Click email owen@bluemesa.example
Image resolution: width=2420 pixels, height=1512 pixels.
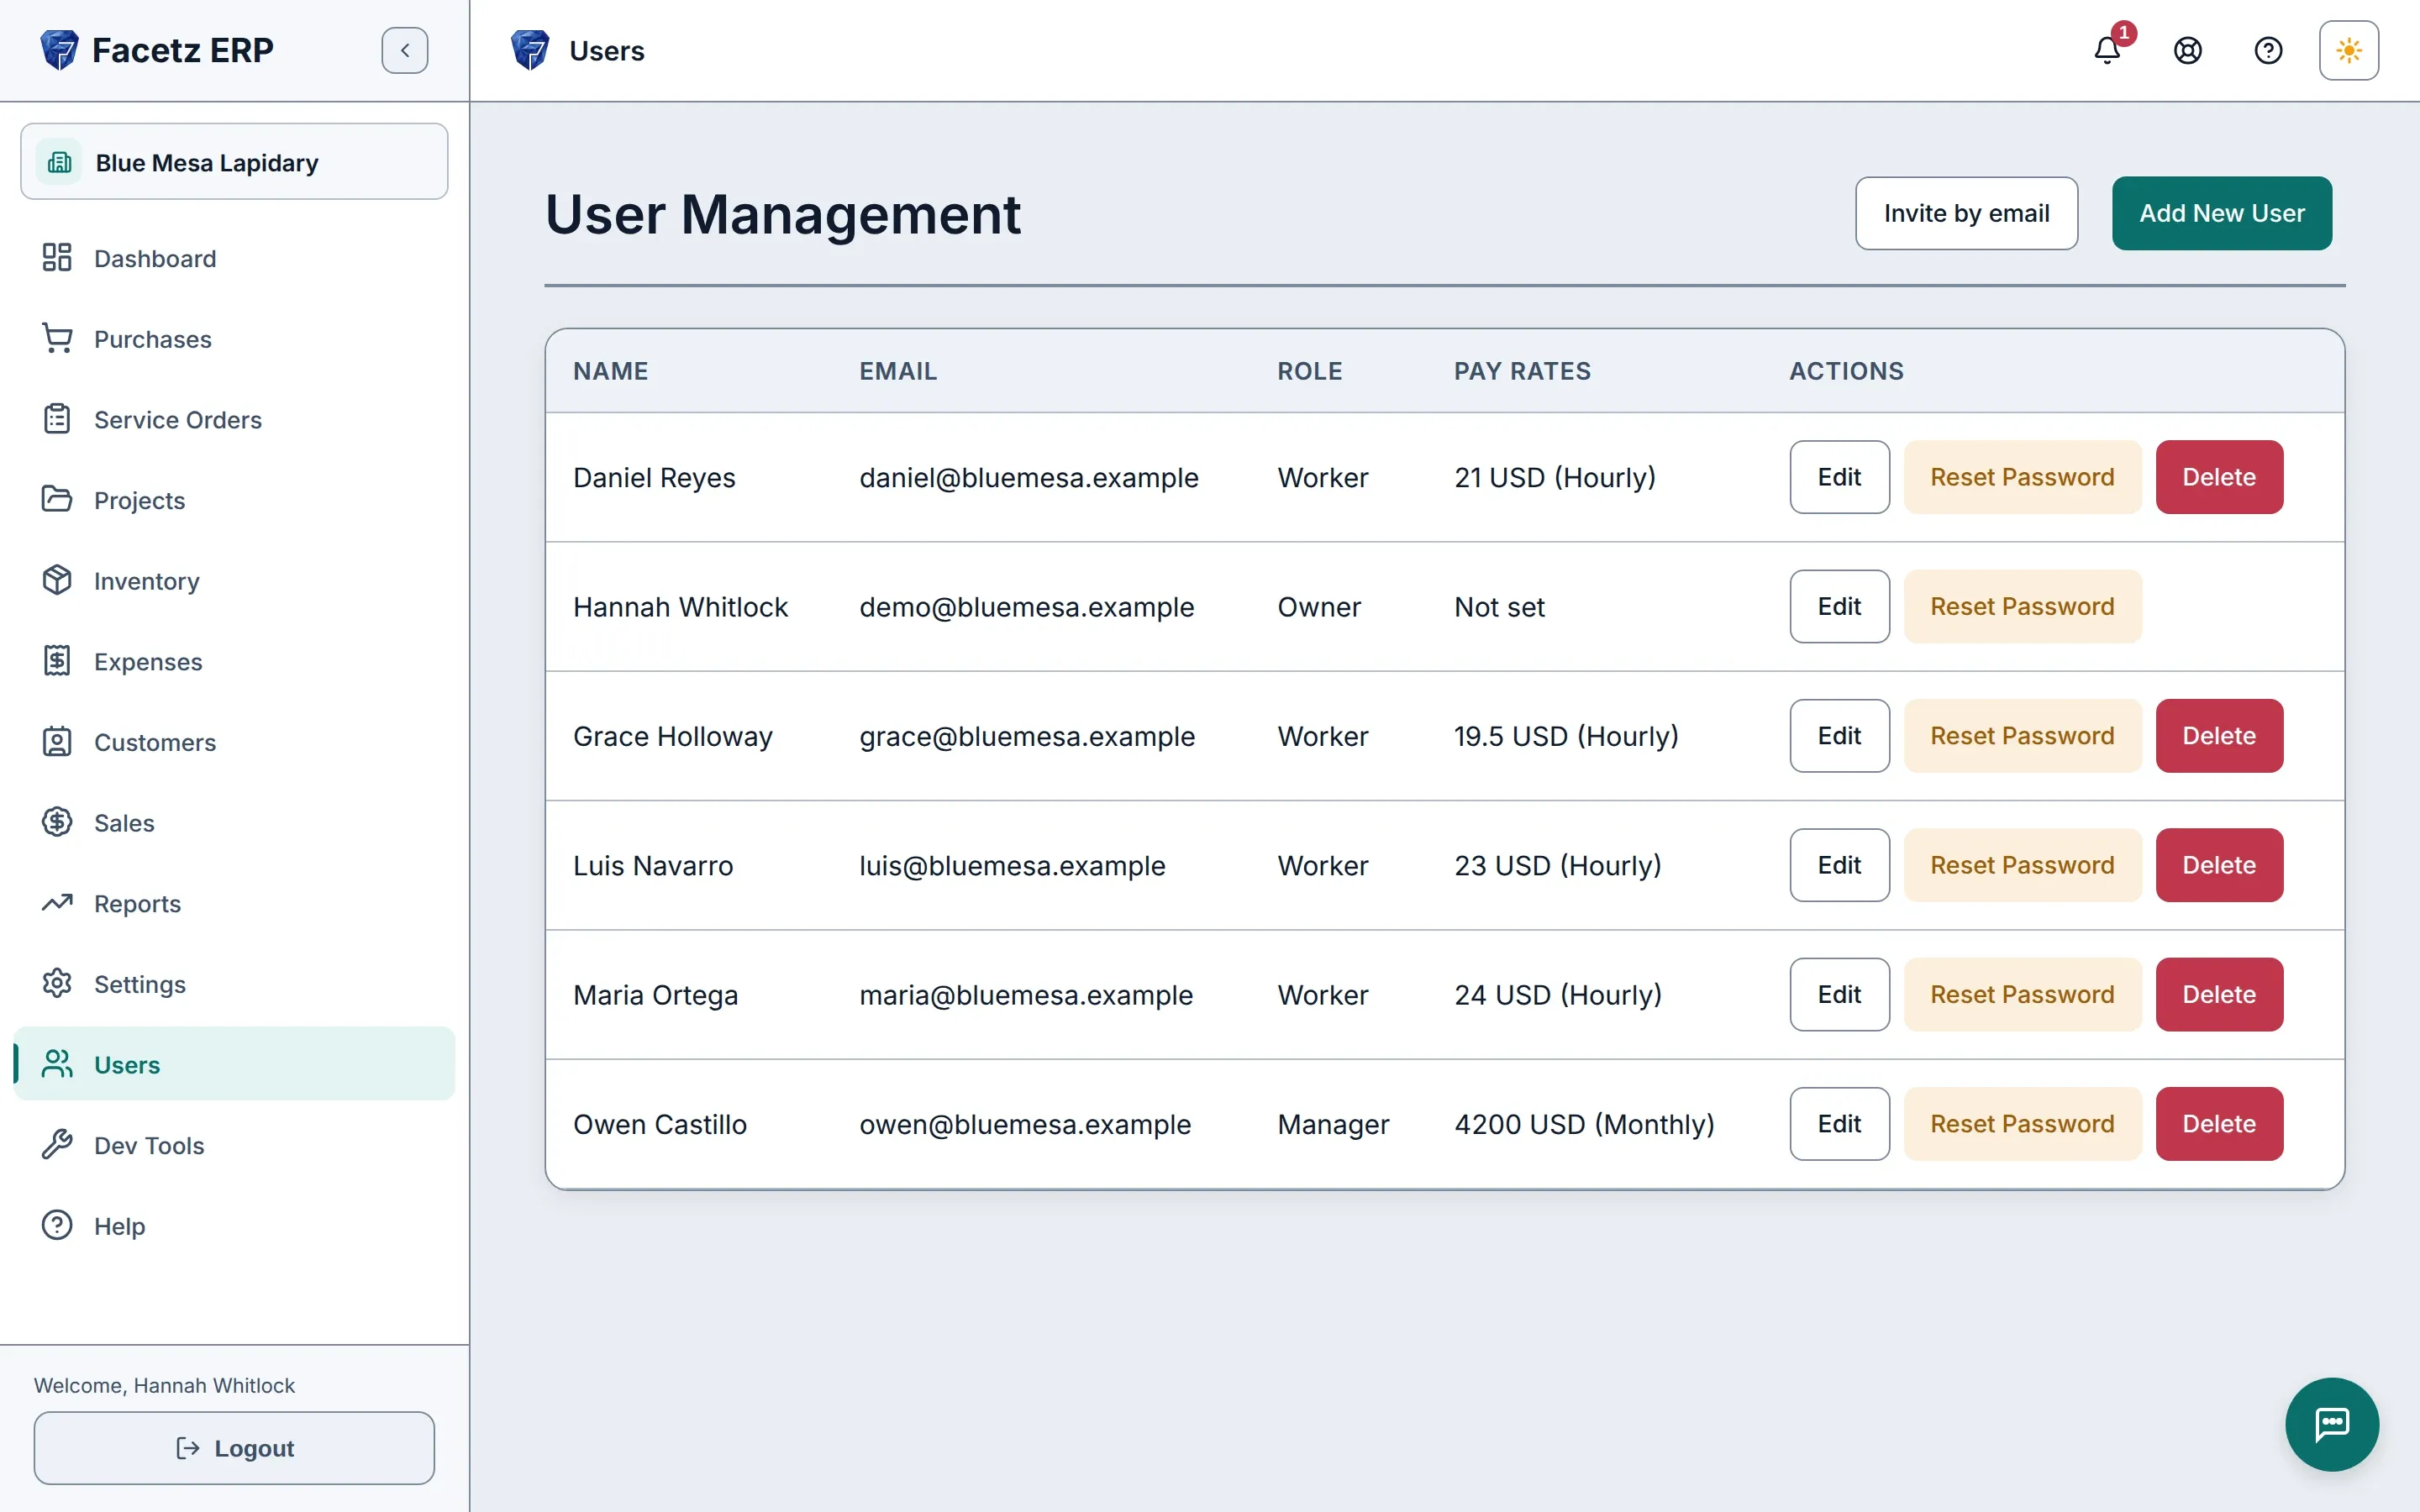point(1025,1124)
